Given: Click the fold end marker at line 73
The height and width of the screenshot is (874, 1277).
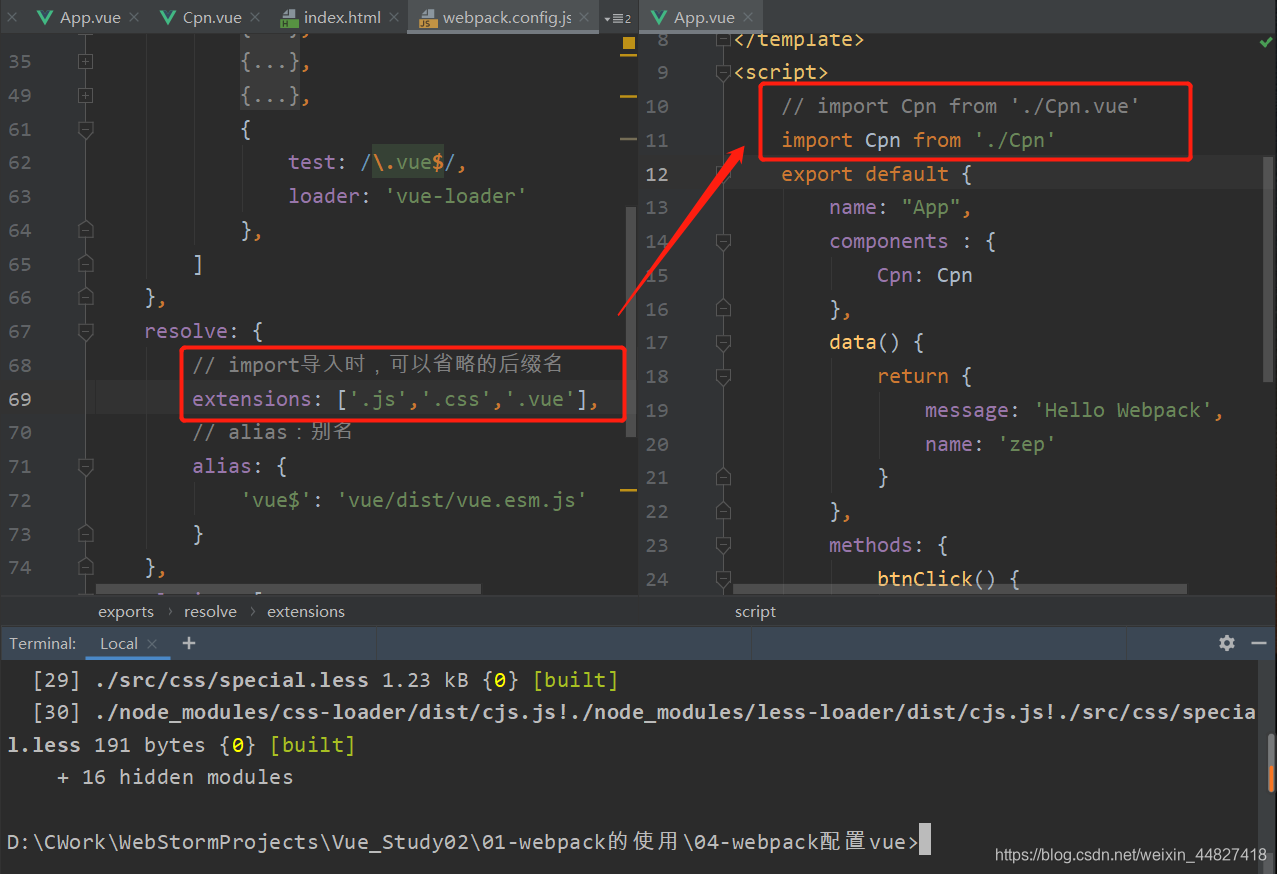Looking at the screenshot, I should click(x=85, y=534).
